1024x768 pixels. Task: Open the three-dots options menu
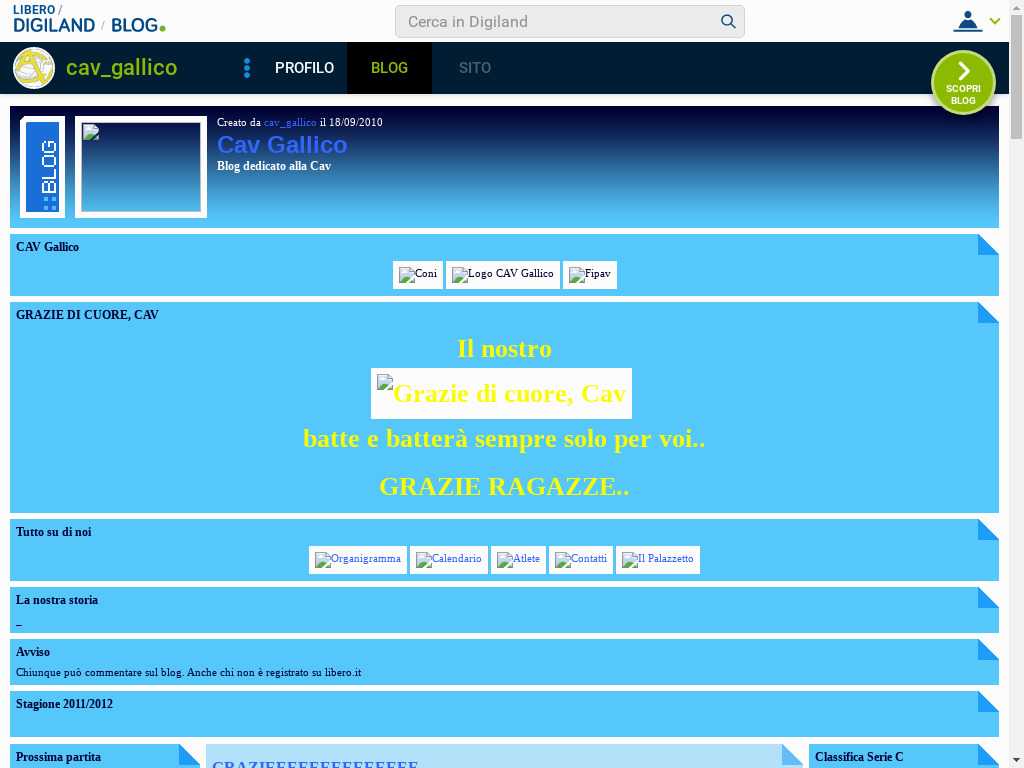[x=247, y=68]
